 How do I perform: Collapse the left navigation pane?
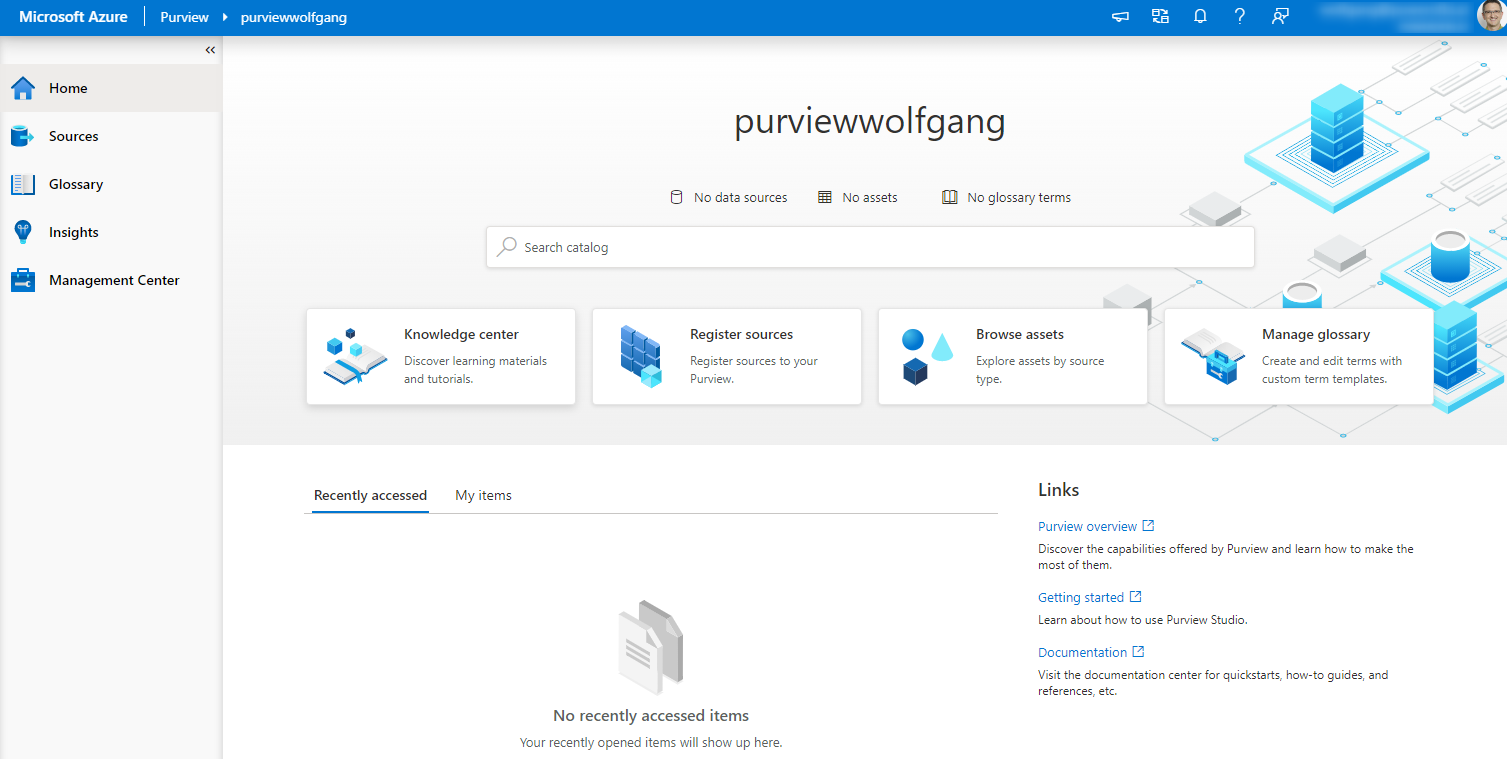click(210, 49)
